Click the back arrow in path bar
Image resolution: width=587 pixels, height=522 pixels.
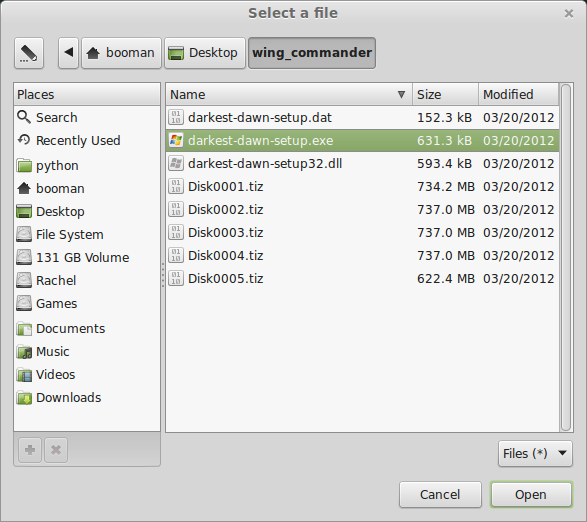click(69, 53)
